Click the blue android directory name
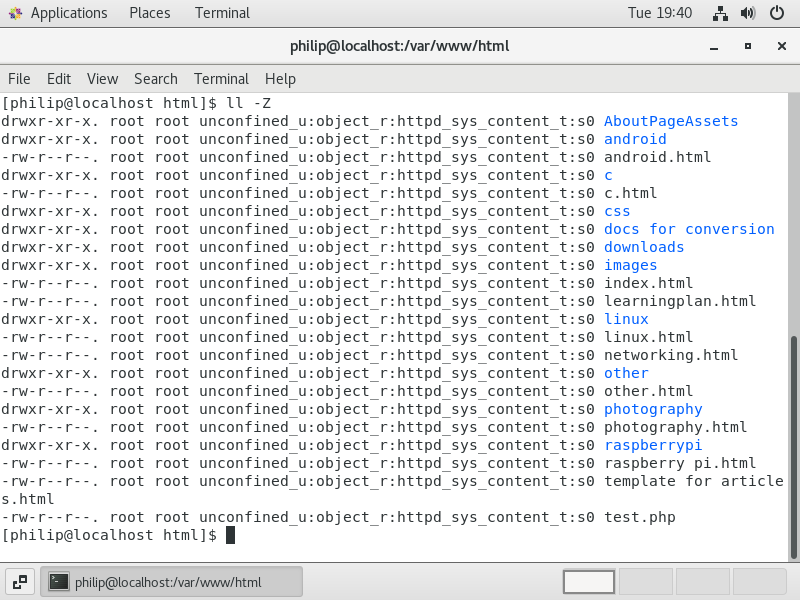Viewport: 800px width, 600px height. point(635,139)
